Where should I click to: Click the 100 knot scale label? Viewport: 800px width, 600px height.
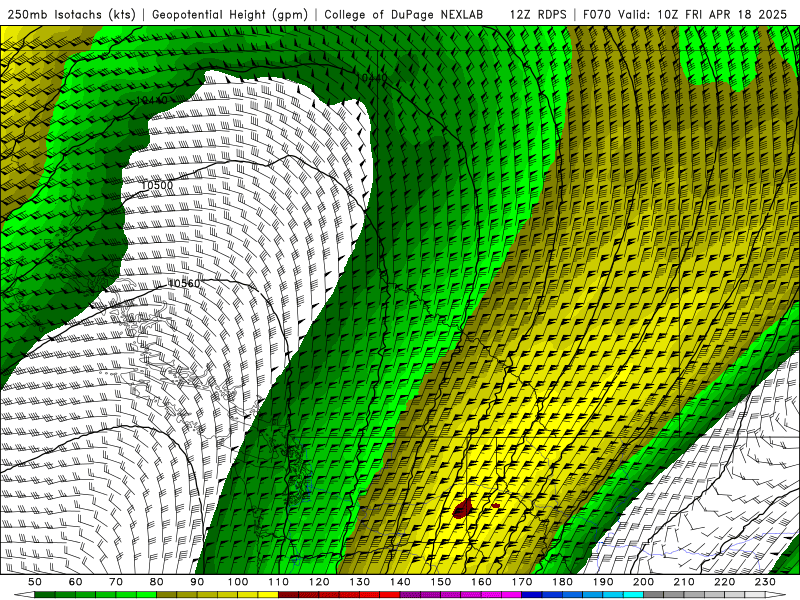point(238,582)
